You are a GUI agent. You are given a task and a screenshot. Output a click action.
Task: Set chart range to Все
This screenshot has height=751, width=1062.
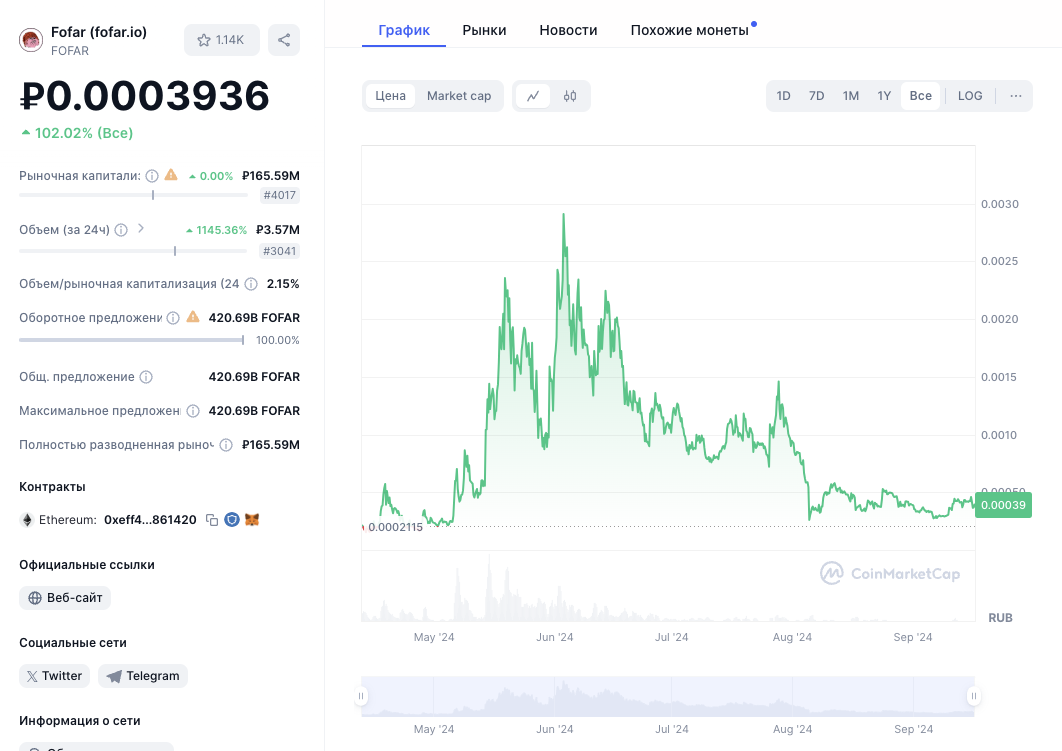(x=920, y=96)
